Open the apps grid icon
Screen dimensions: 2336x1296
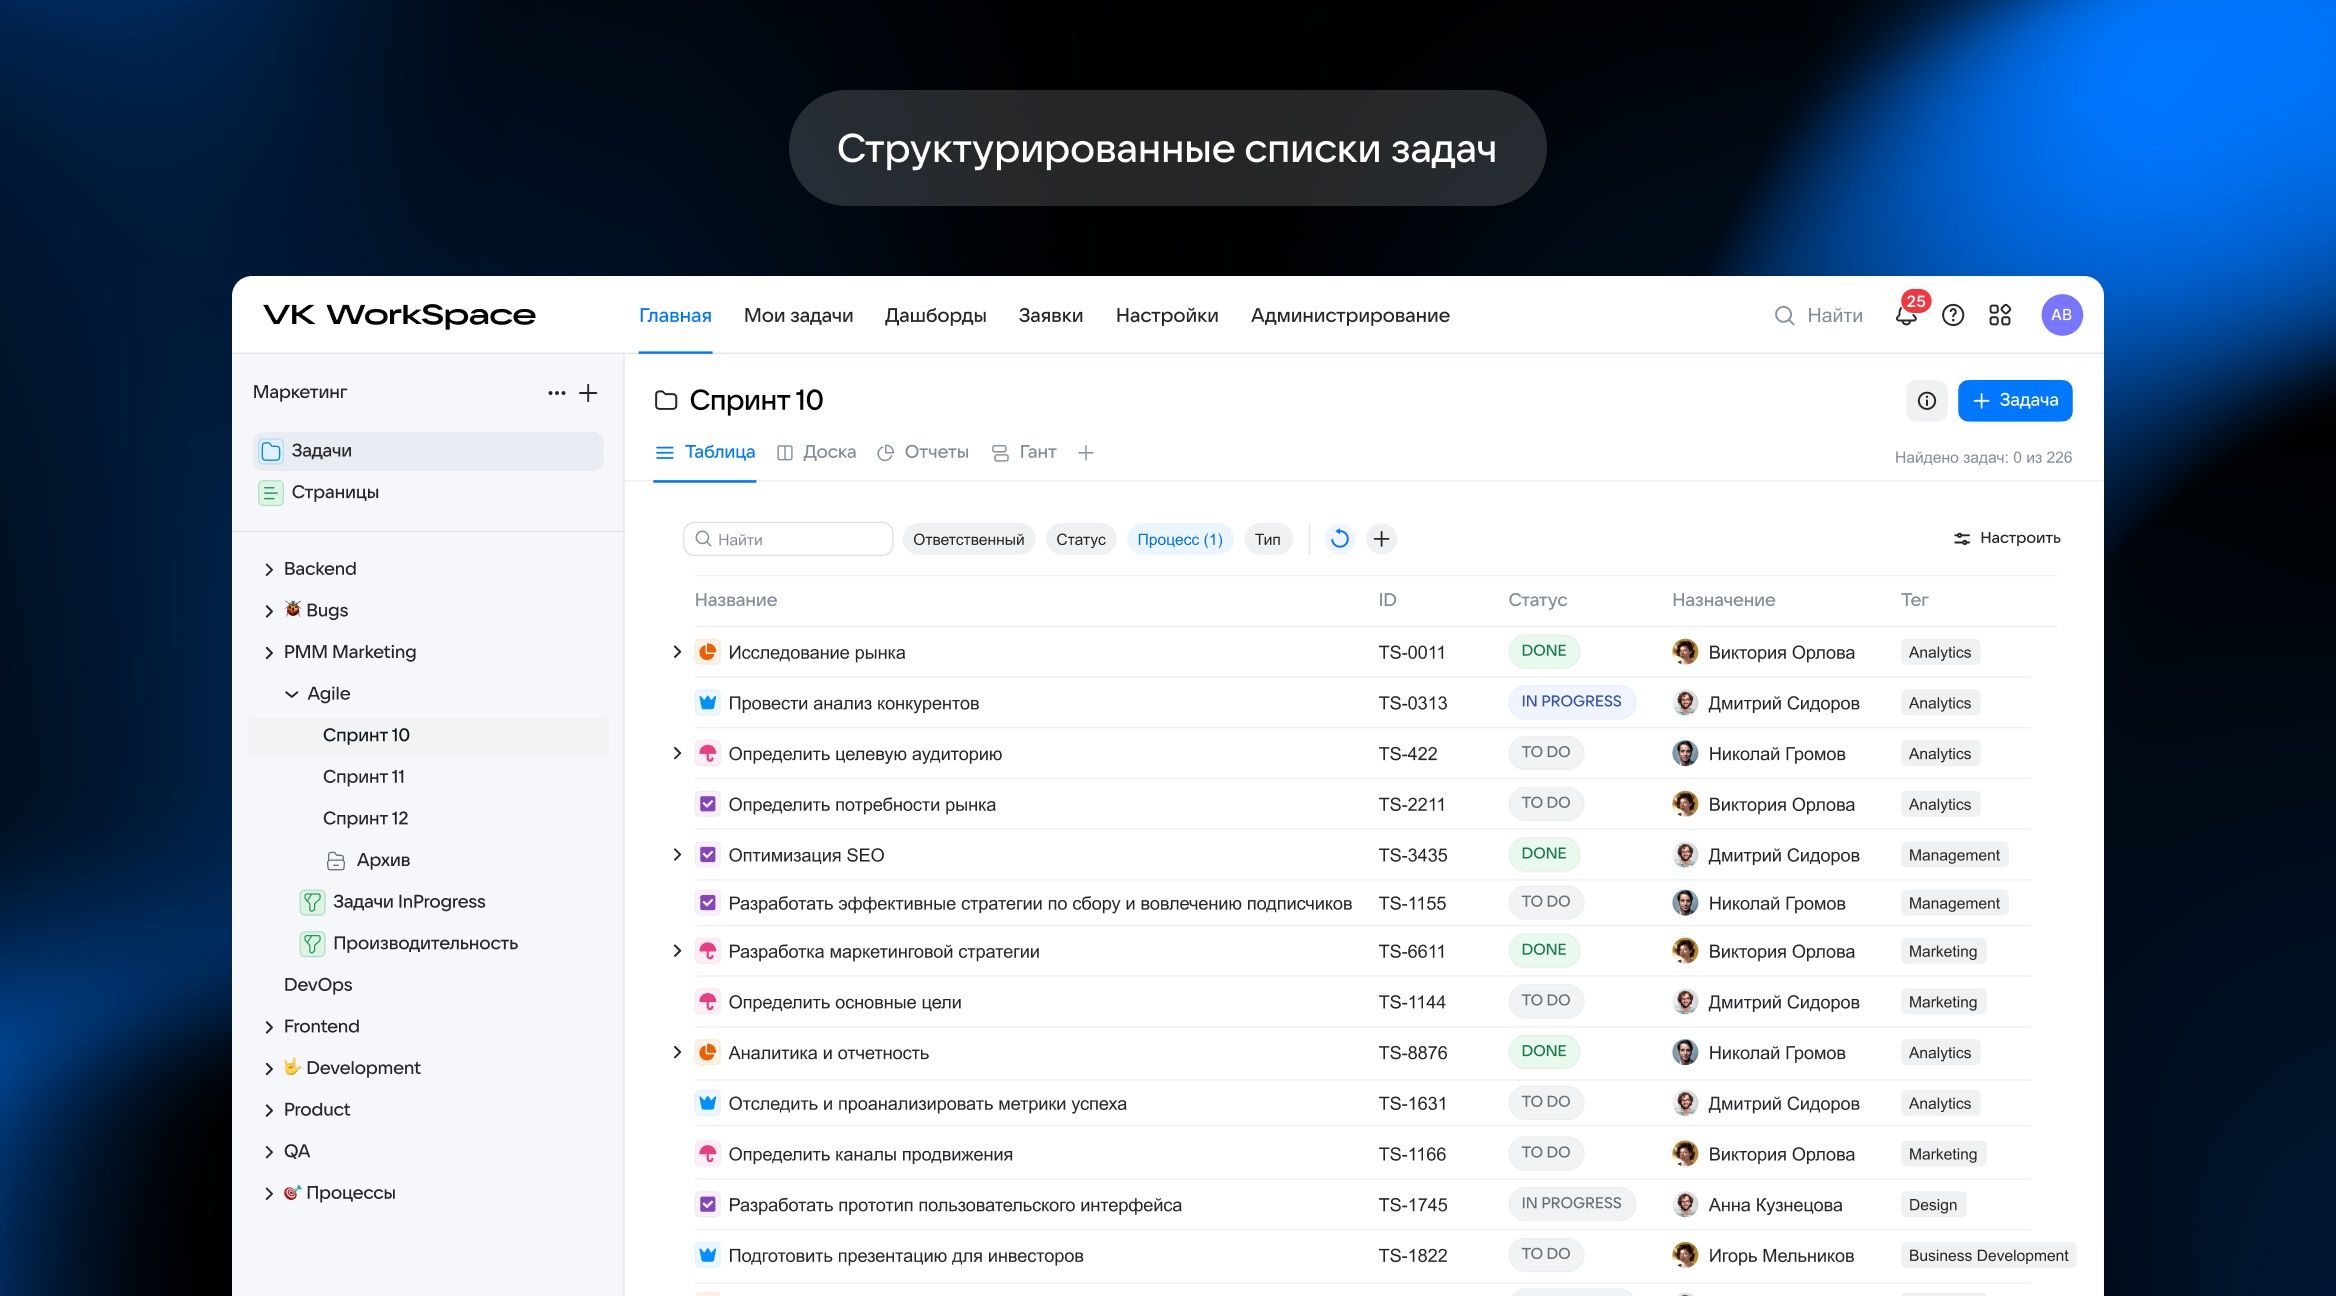pyautogui.click(x=2000, y=315)
